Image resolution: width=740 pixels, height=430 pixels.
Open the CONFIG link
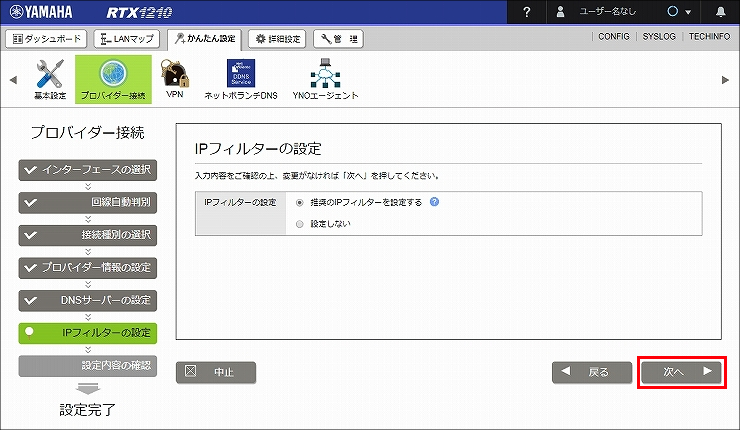coord(614,36)
